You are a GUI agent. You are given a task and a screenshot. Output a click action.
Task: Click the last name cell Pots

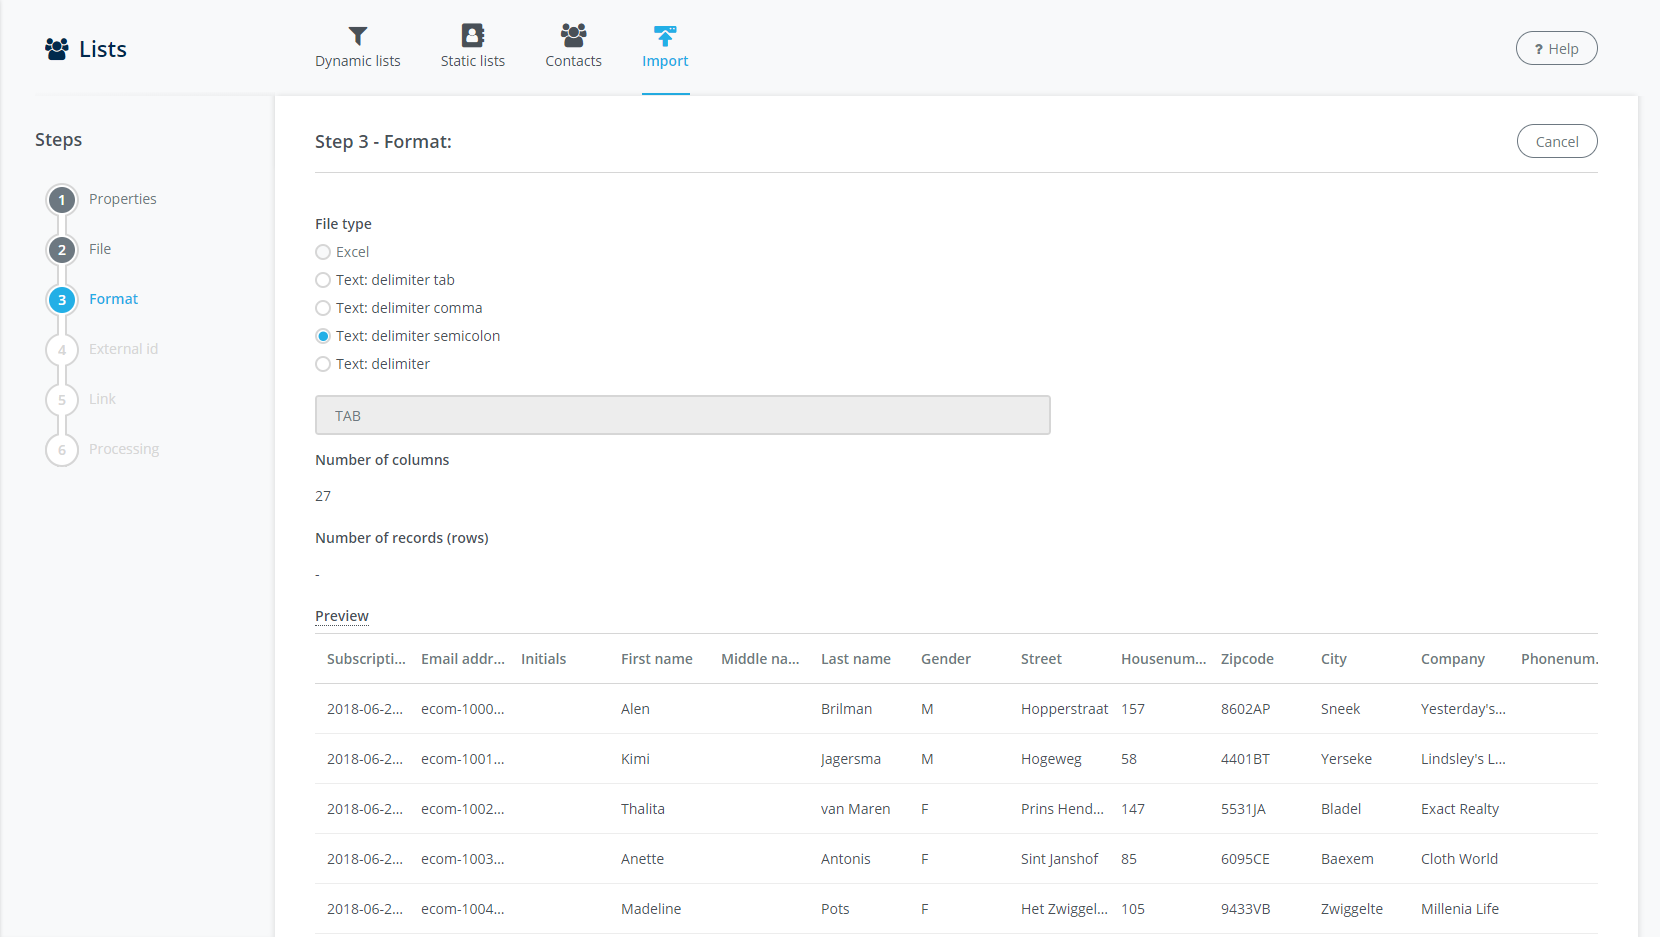coord(835,909)
